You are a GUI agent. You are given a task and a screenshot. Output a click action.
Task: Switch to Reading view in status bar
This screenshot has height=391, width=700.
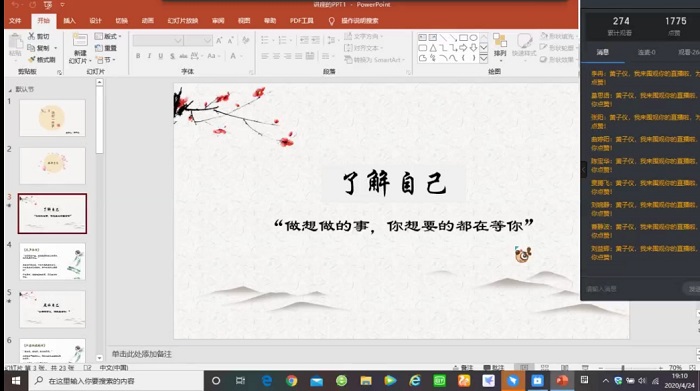(x=565, y=367)
